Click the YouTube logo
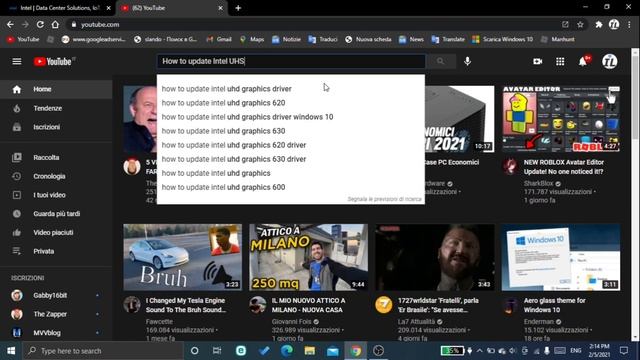The height and width of the screenshot is (360, 640). 53,62
